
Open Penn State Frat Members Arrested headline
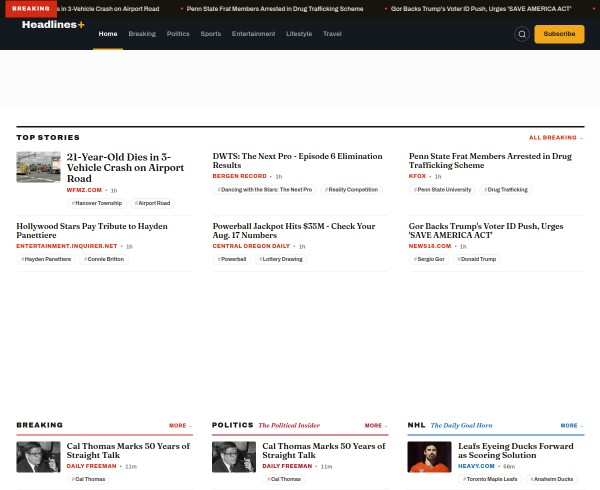[490, 161]
